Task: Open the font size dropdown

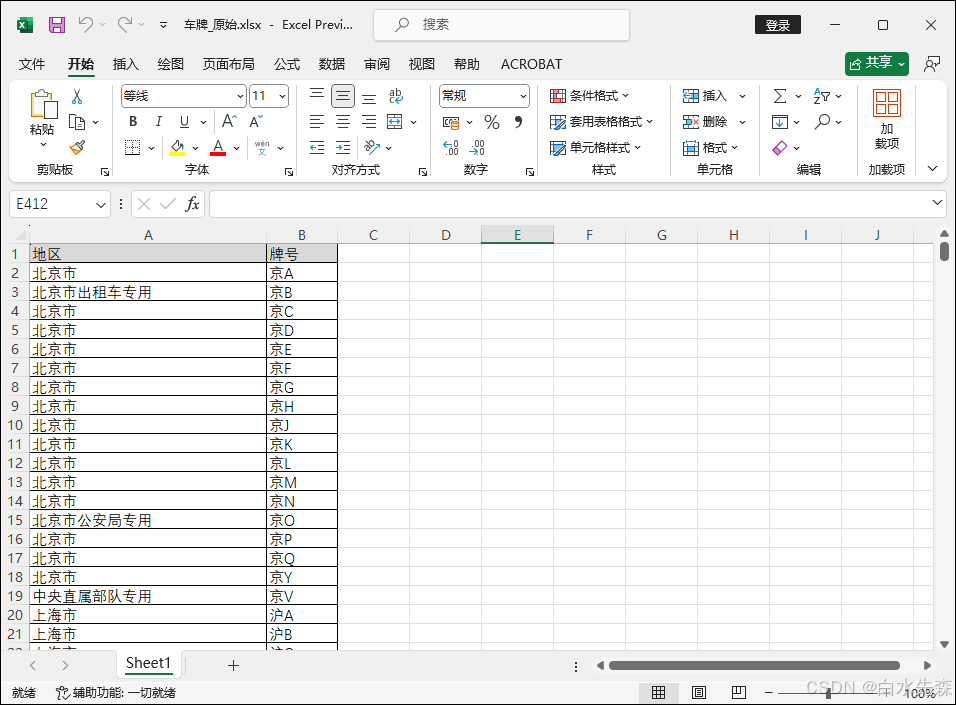Action: (x=282, y=96)
